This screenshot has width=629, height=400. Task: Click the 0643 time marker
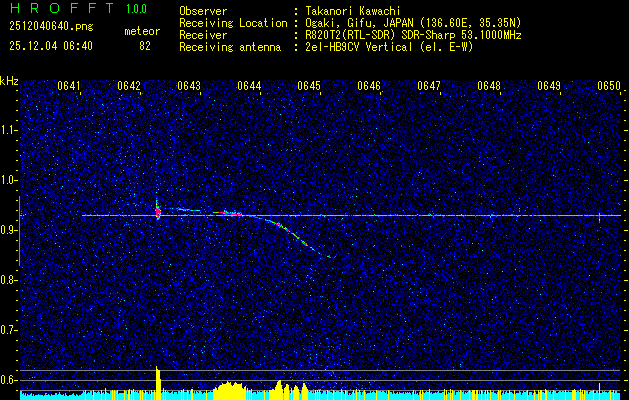click(189, 86)
